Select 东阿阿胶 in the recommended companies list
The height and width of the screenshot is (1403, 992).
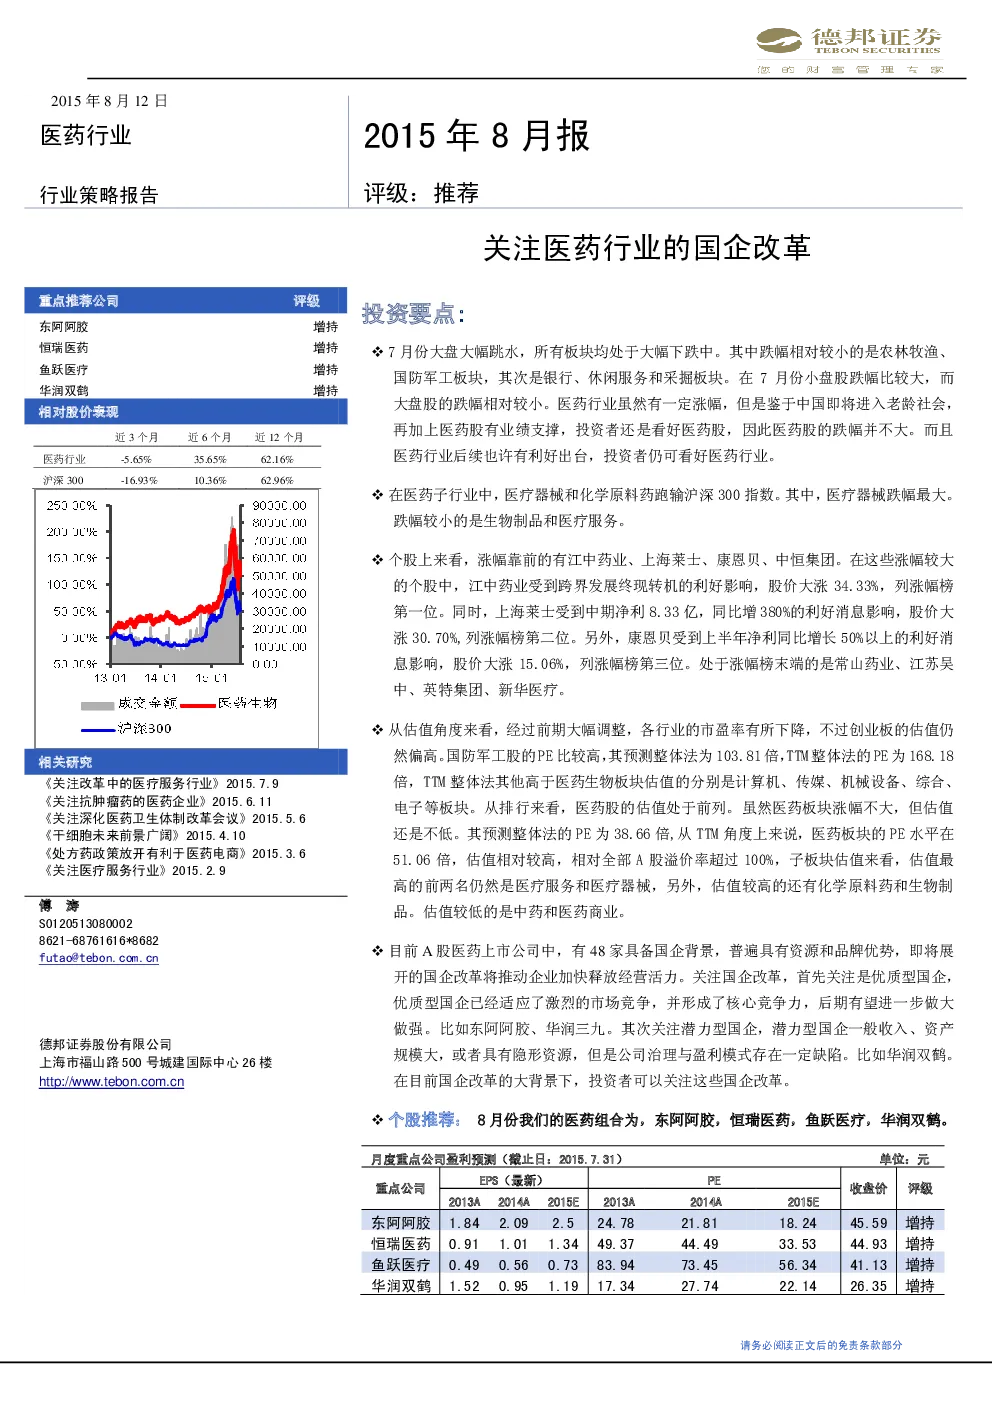pyautogui.click(x=64, y=327)
